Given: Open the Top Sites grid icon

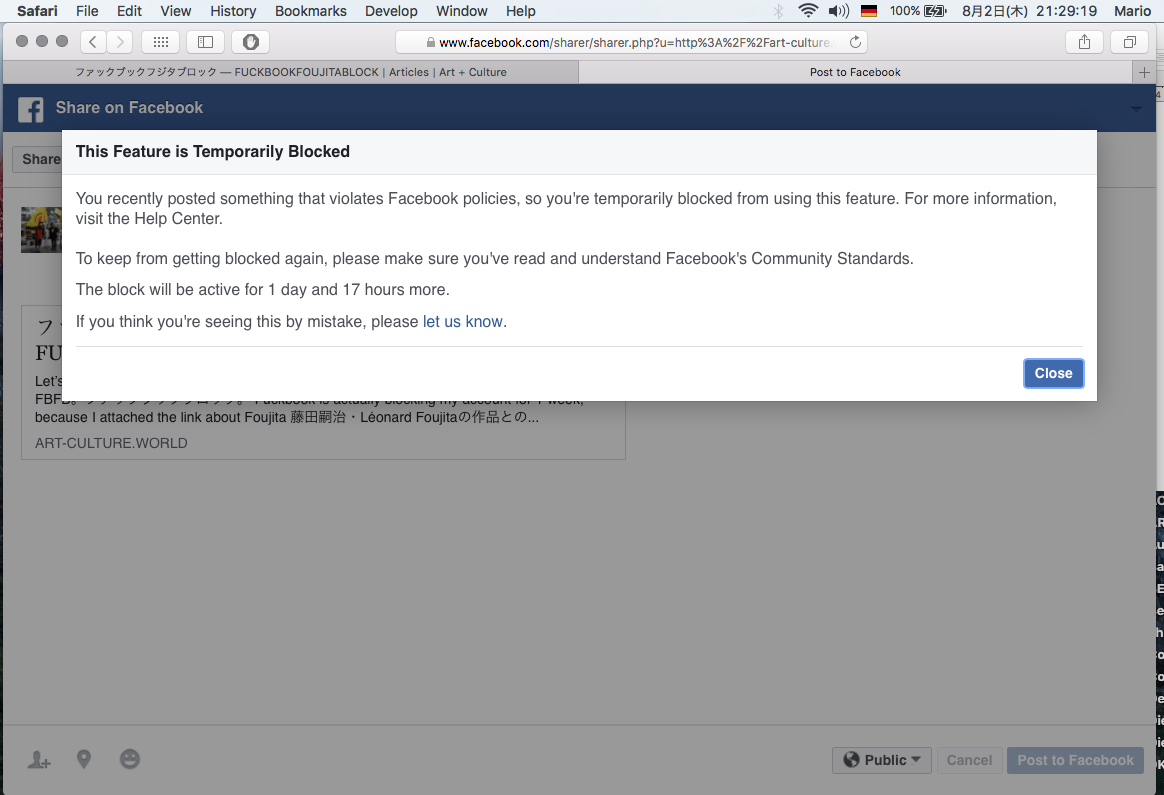Looking at the screenshot, I should tap(160, 42).
